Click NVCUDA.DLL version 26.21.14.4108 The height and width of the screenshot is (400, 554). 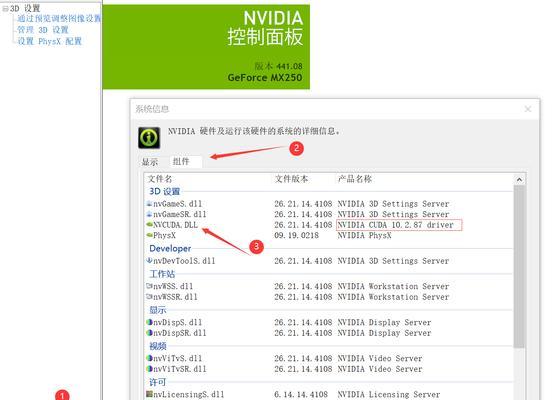(303, 225)
